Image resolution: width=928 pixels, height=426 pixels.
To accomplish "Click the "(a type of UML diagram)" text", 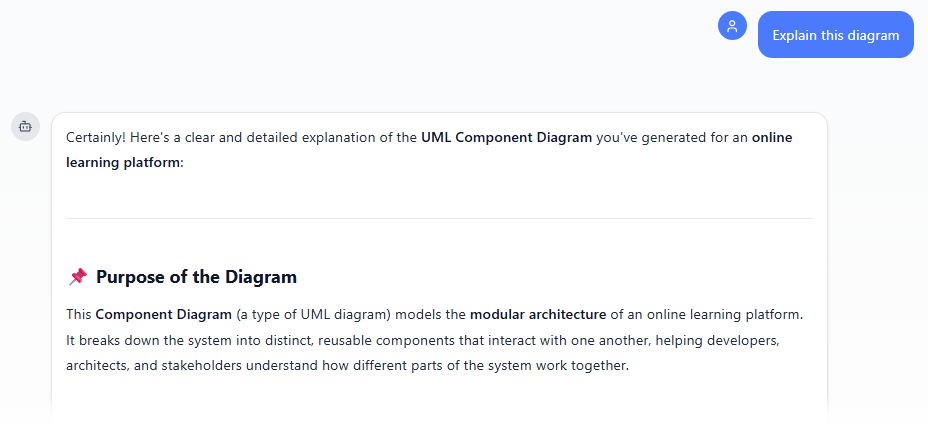I will click(314, 314).
